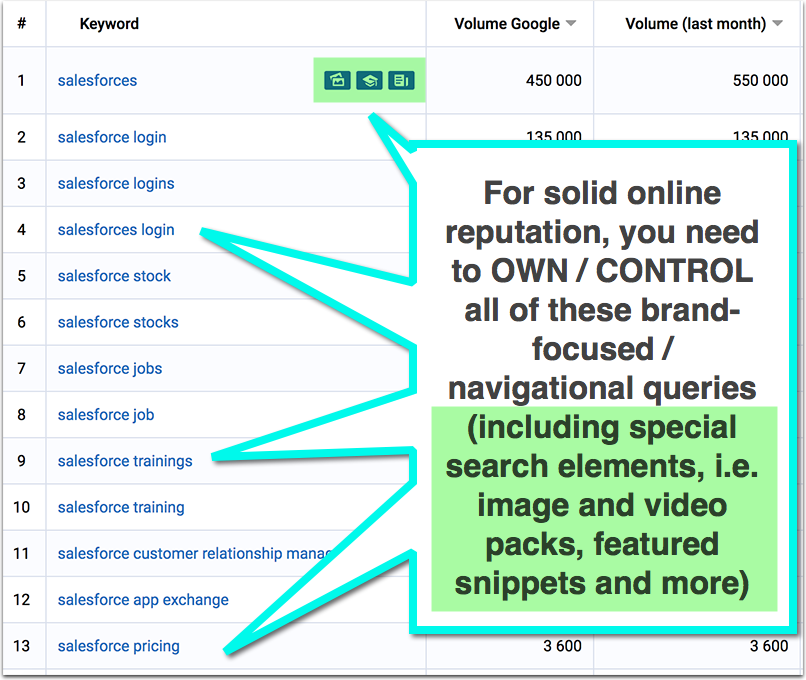Select the 'salesforces login' keyword link
The height and width of the screenshot is (680, 806).
(116, 230)
